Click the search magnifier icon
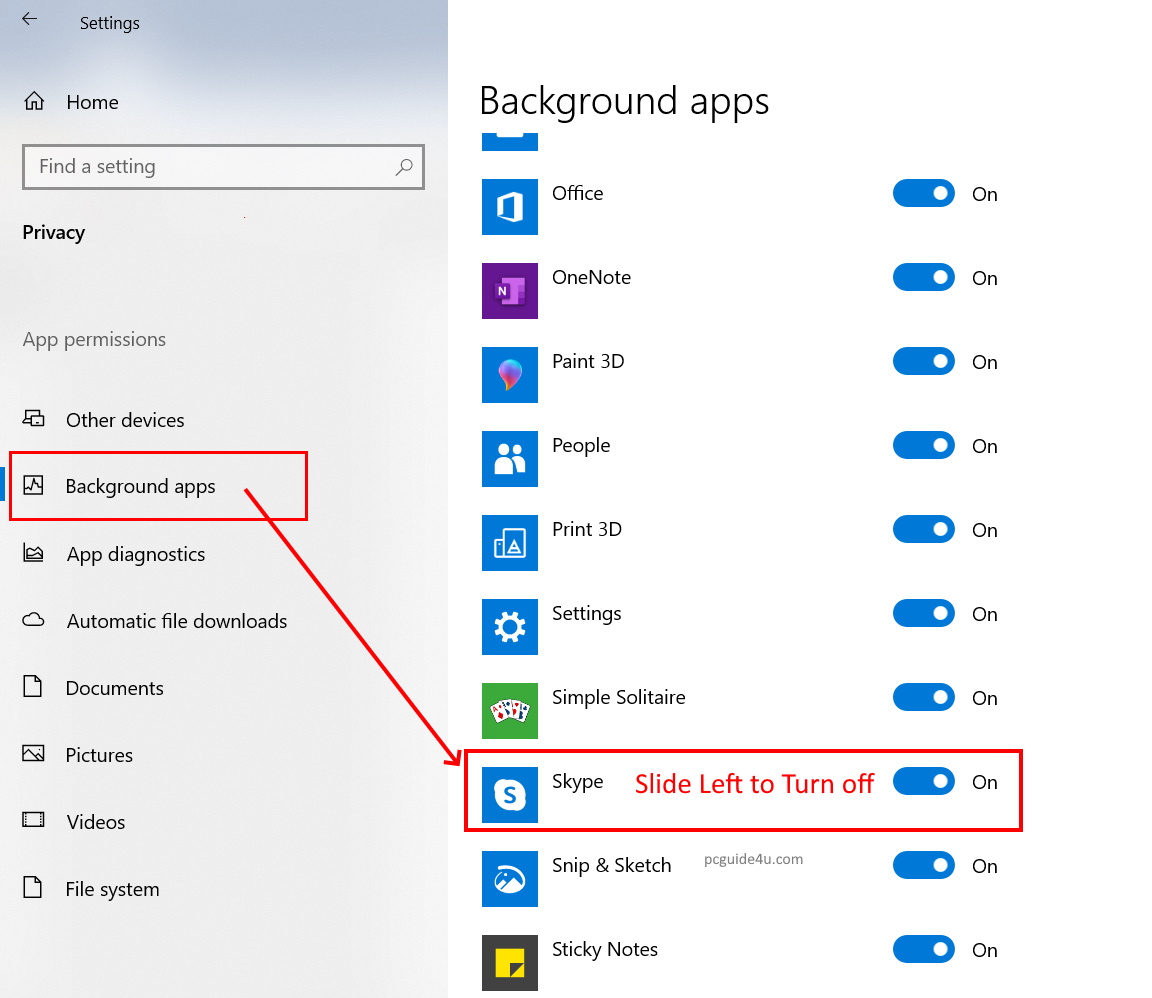This screenshot has width=1152, height=998. 404,167
